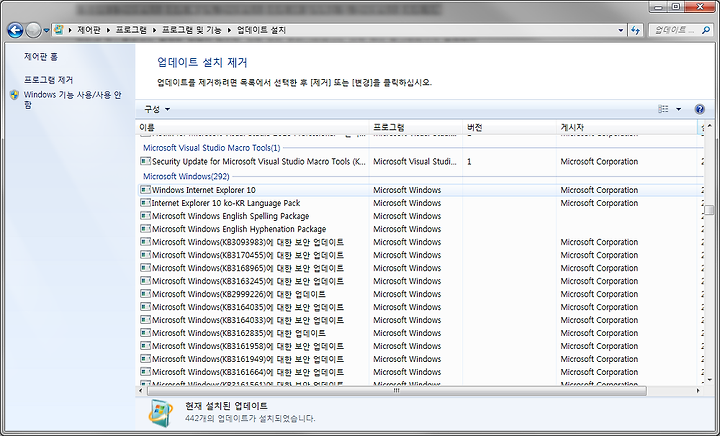Click the vertical scrollbar thumb
Viewport: 720px width, 436px height.
pyautogui.click(x=709, y=209)
